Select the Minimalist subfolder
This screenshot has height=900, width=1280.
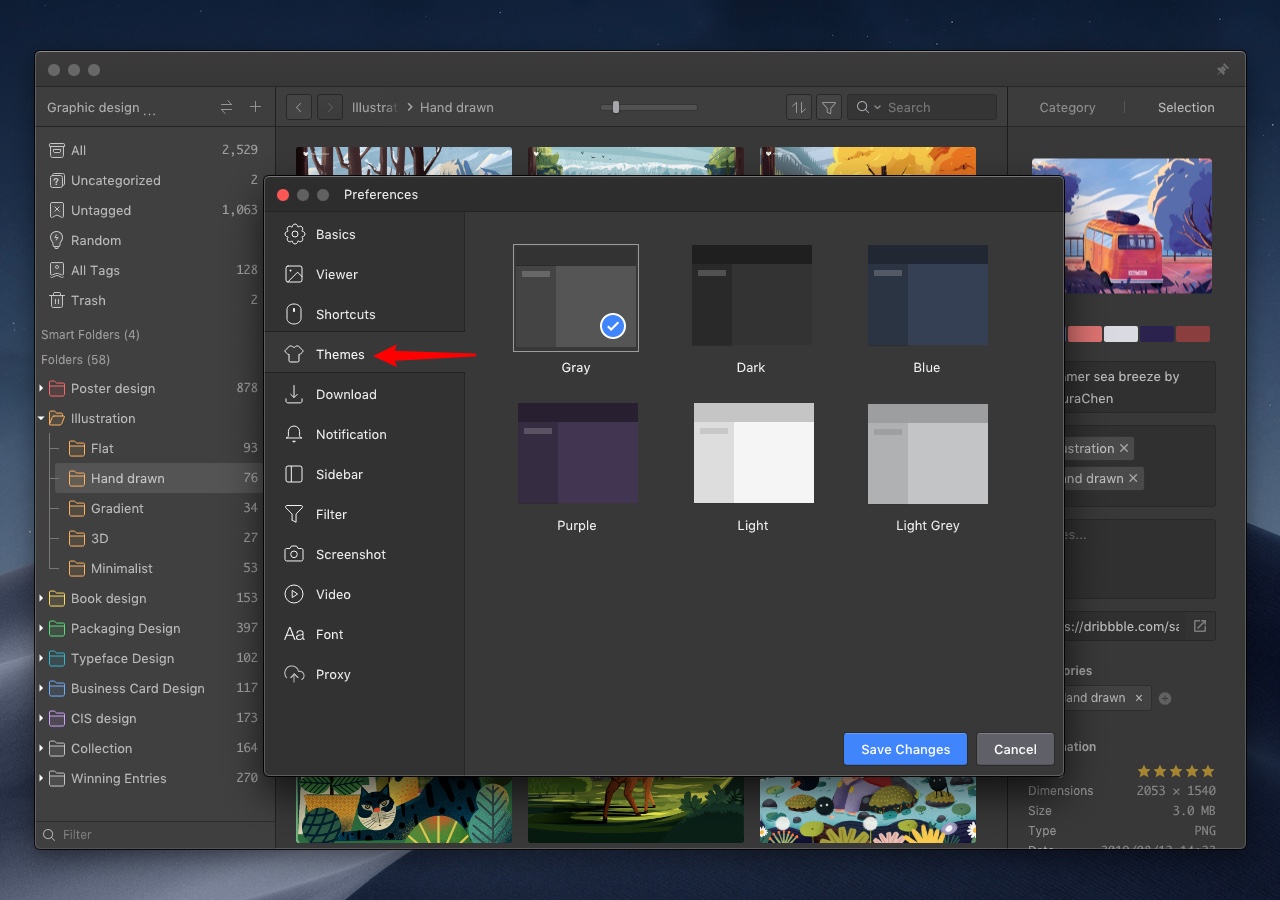tap(159, 568)
